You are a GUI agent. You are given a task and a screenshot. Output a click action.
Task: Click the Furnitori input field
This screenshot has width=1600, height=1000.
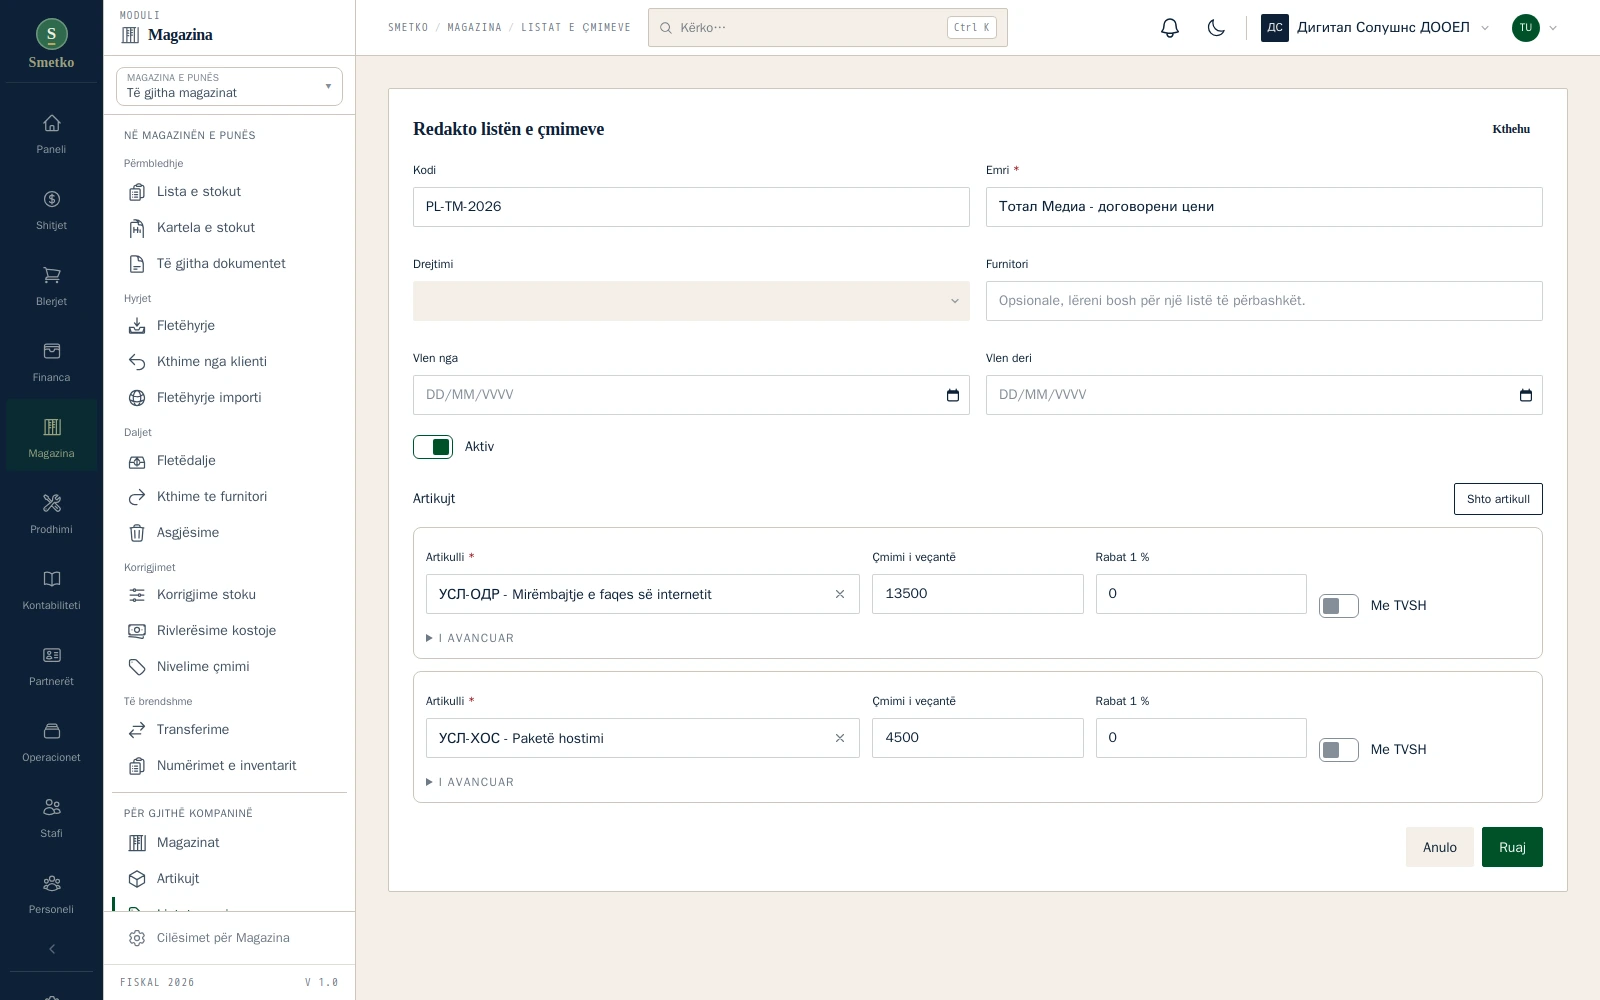tap(1264, 301)
